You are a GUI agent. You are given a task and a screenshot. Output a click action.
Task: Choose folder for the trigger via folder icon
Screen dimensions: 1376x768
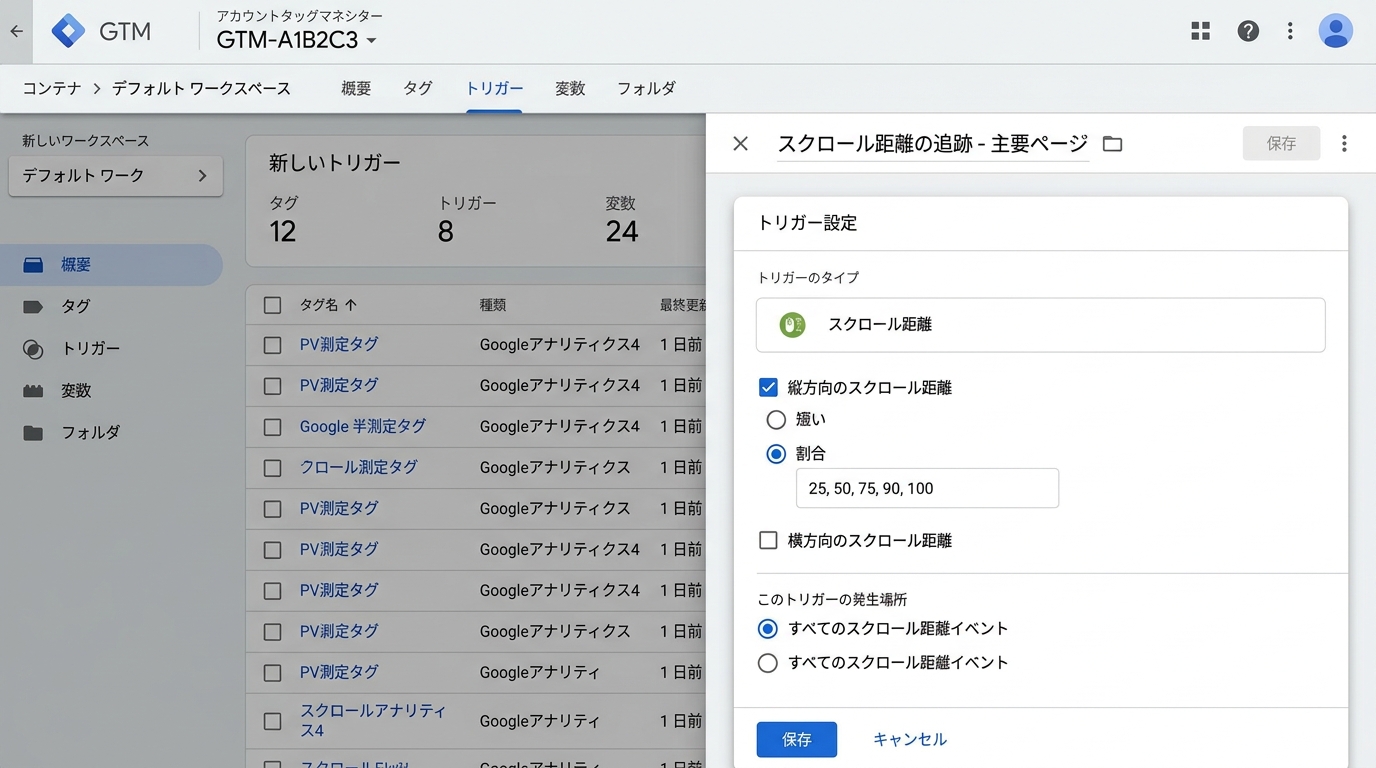1112,144
